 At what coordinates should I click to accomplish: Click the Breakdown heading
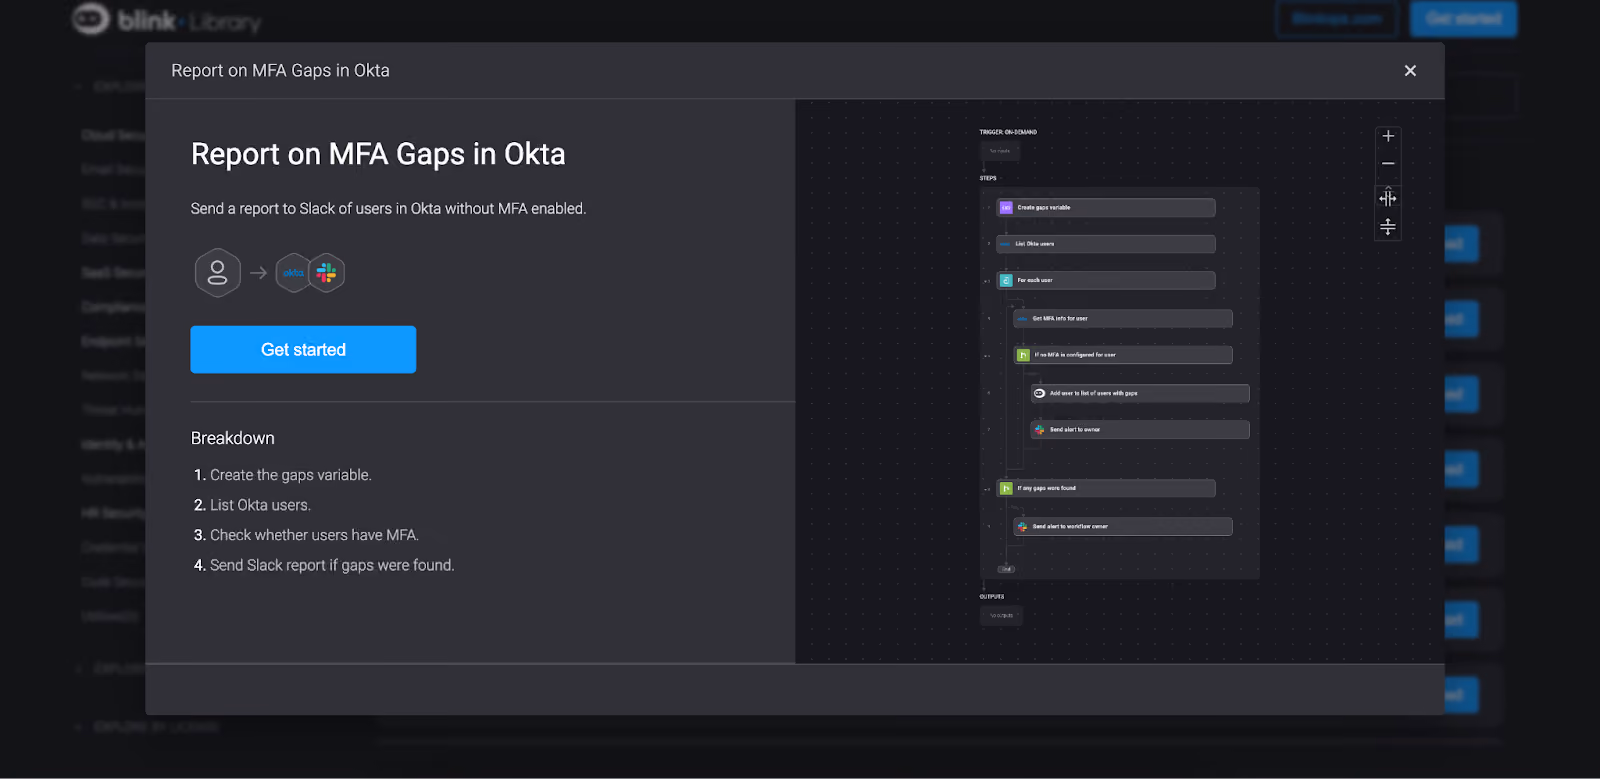233,438
